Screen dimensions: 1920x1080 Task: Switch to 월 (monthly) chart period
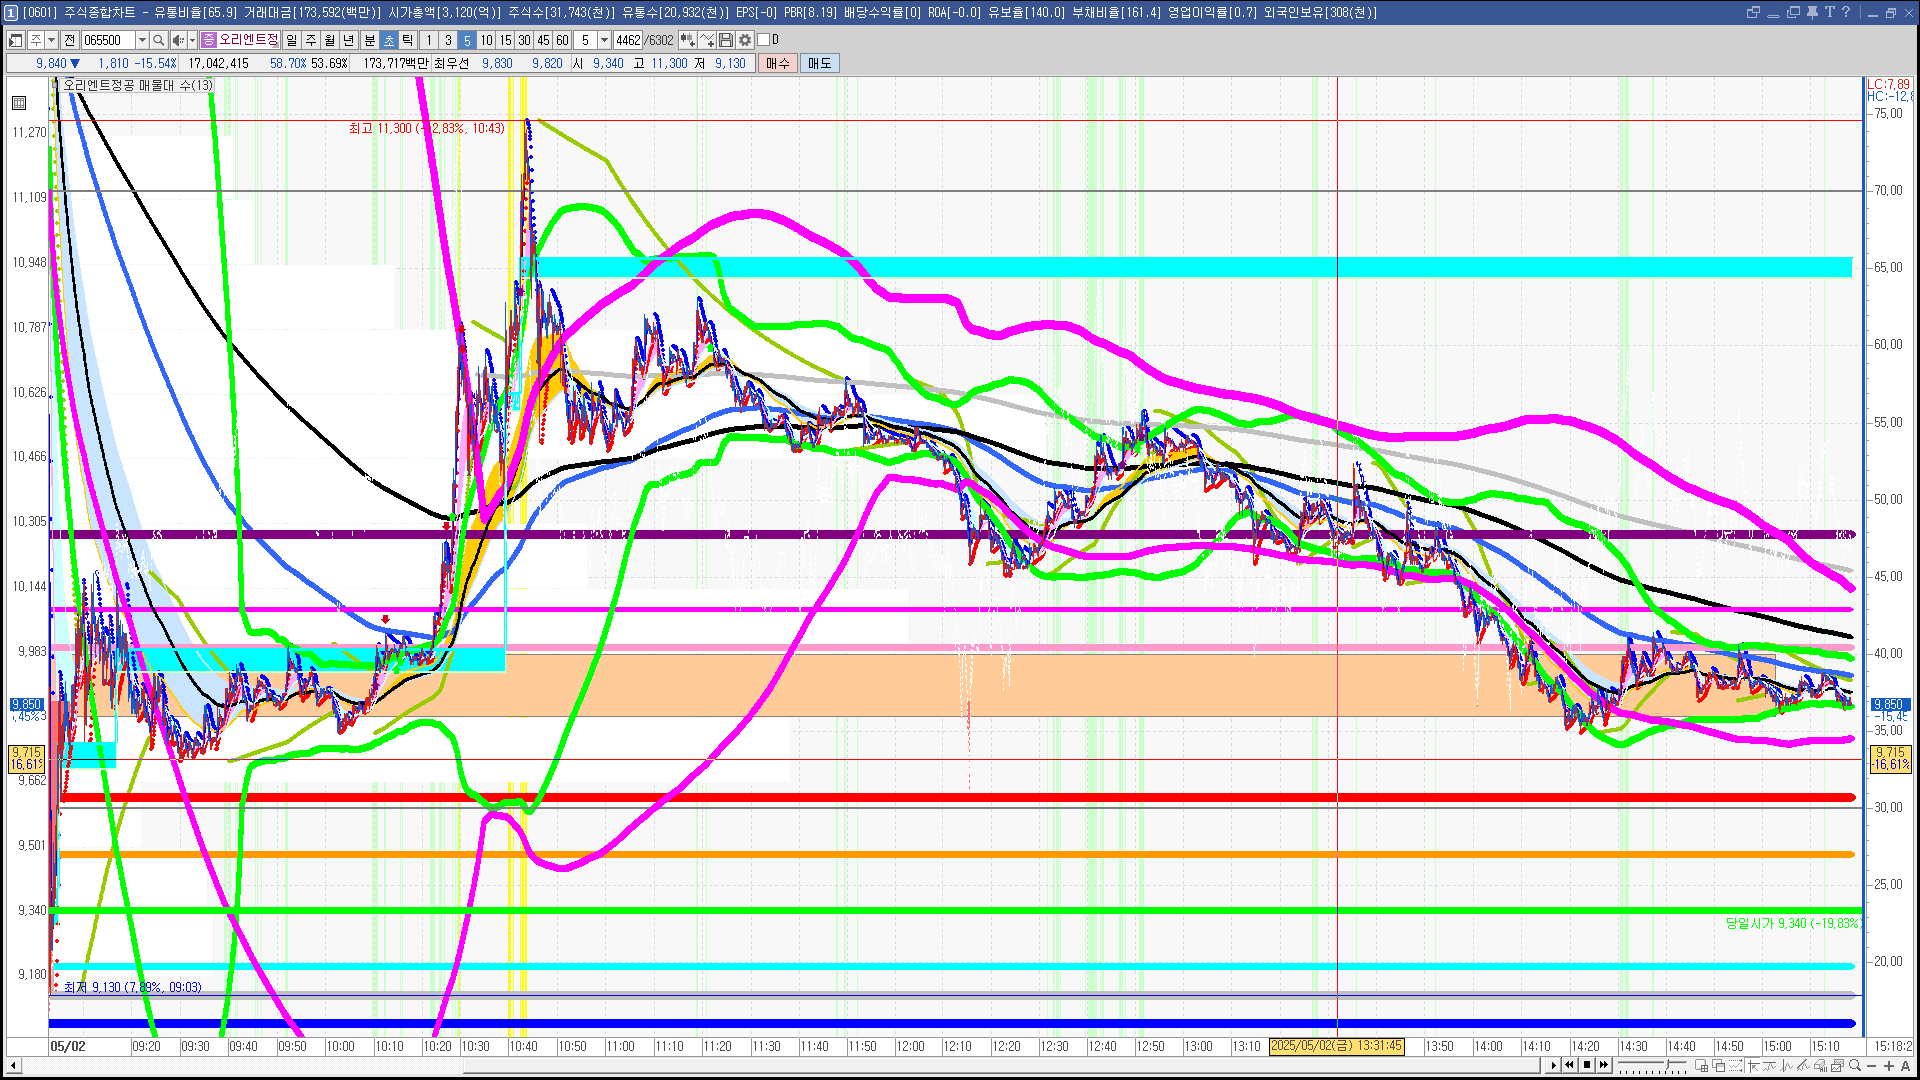pyautogui.click(x=330, y=40)
